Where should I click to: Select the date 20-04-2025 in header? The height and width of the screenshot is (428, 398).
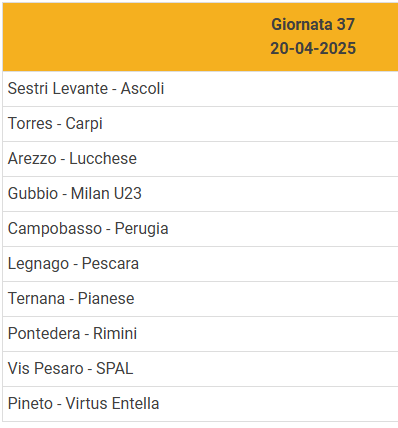tap(313, 48)
